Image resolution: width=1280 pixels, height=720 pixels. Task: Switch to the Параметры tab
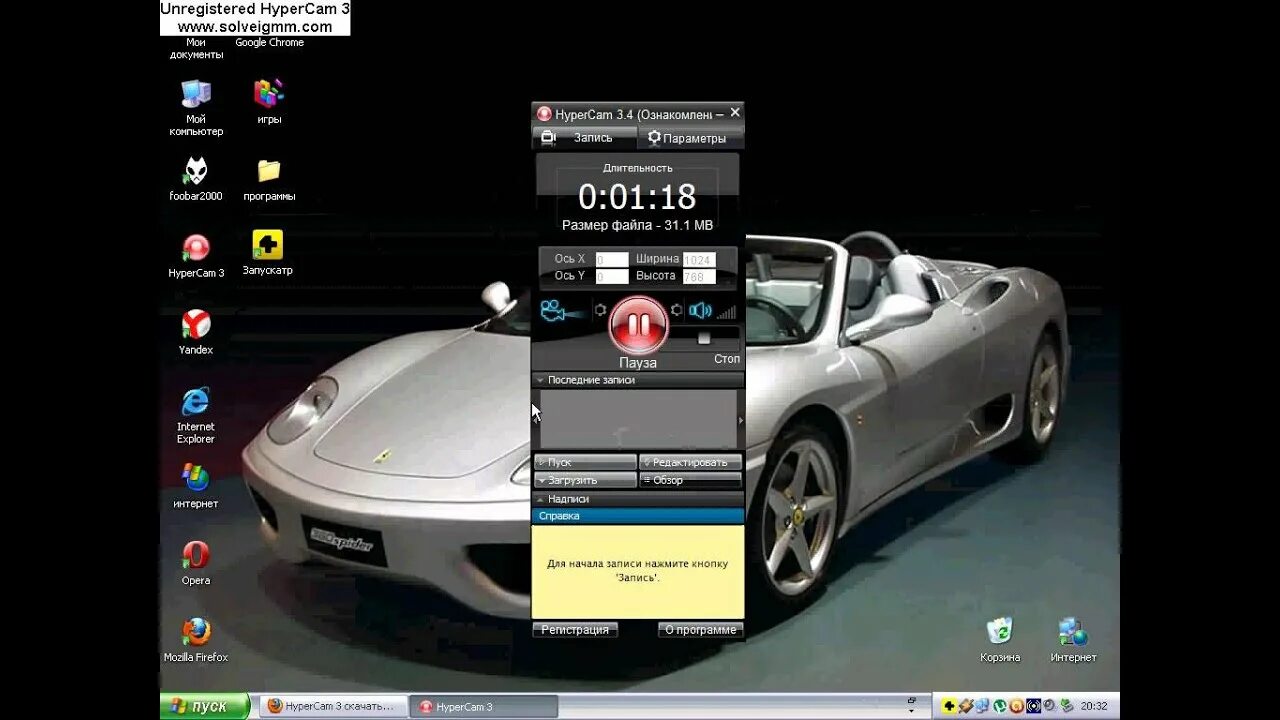[x=690, y=138]
